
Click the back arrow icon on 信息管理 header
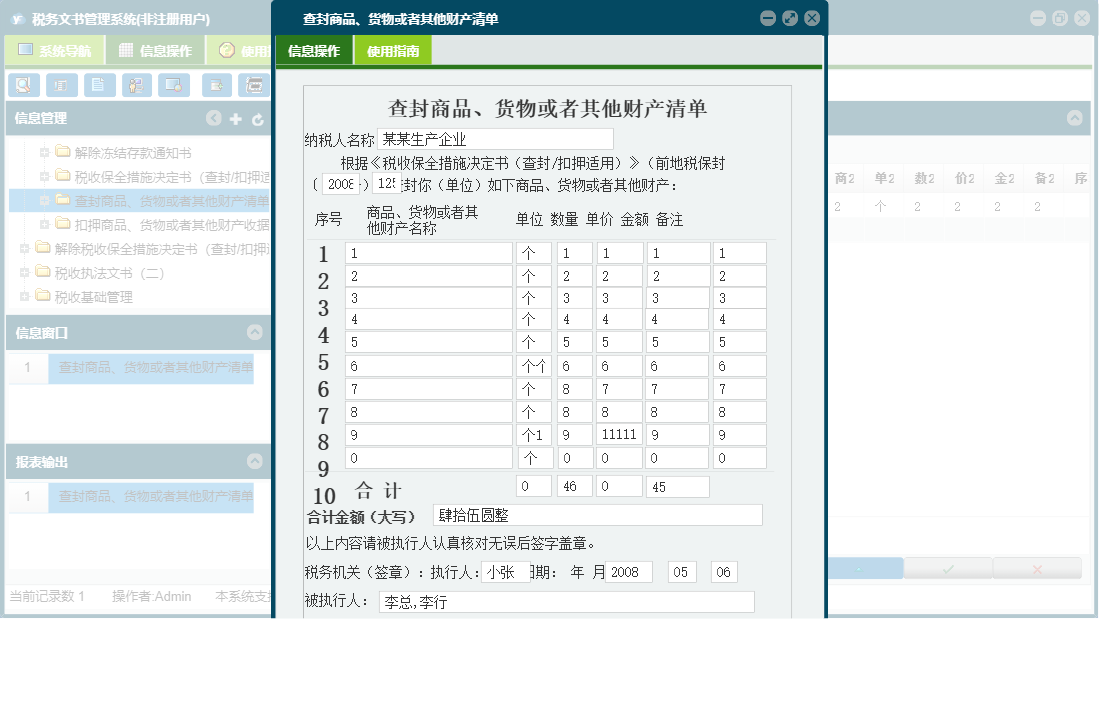[213, 118]
